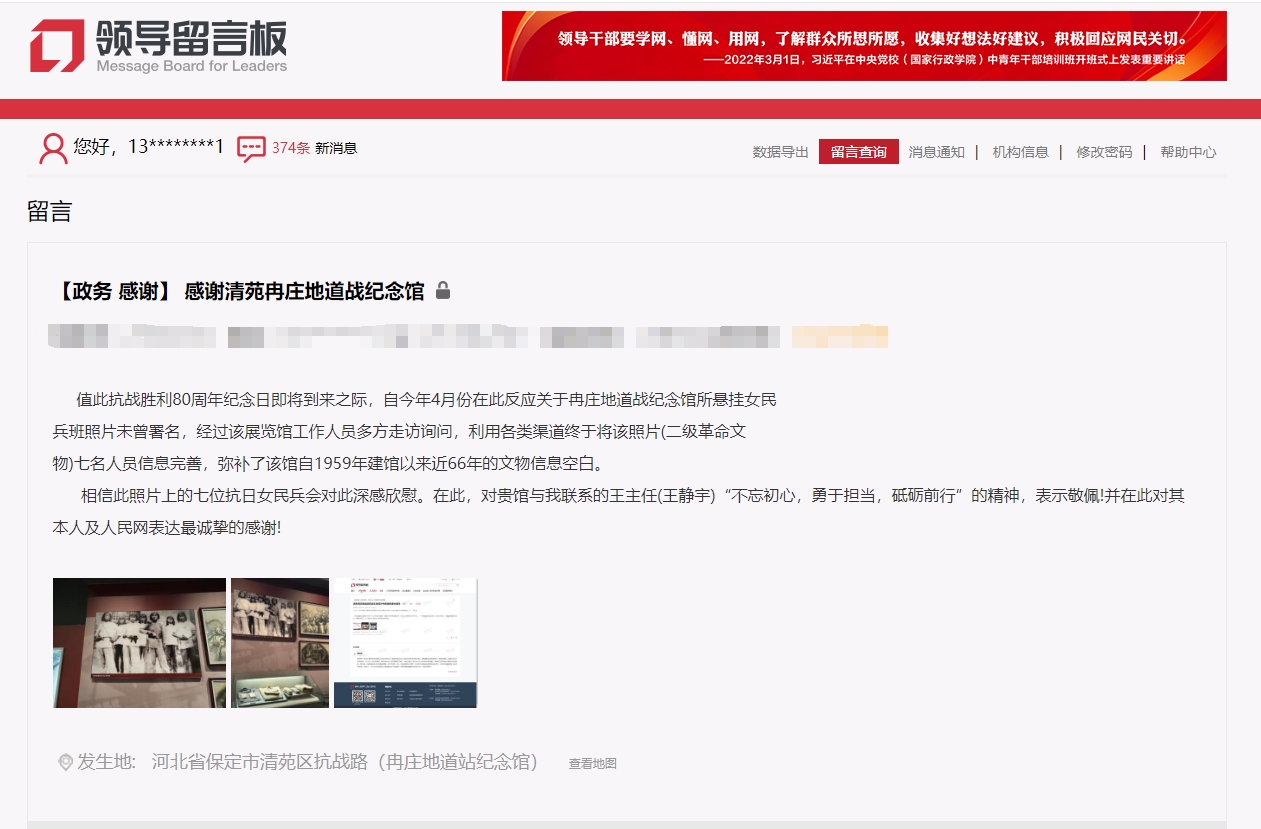Go to 机构信息 page
Image resolution: width=1261 pixels, height=829 pixels.
point(1020,152)
